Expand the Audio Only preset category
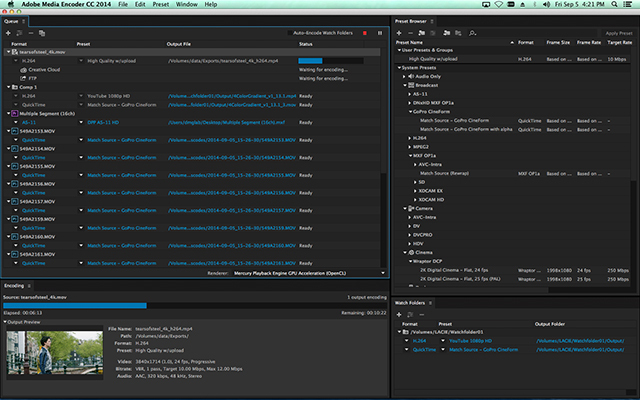Screen dimensions: 640x400 [x=405, y=75]
